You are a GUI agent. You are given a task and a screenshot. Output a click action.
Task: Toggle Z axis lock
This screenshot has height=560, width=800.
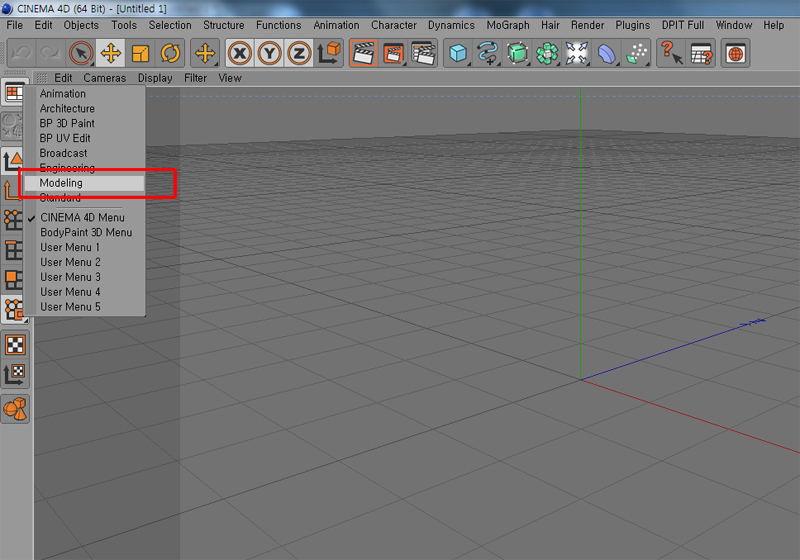point(299,53)
